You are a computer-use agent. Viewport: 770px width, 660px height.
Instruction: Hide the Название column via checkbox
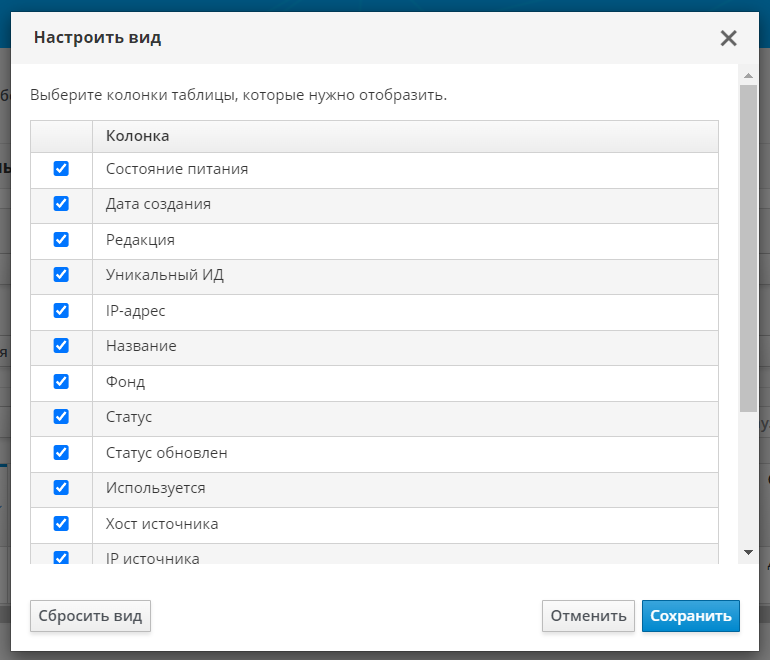(x=61, y=346)
